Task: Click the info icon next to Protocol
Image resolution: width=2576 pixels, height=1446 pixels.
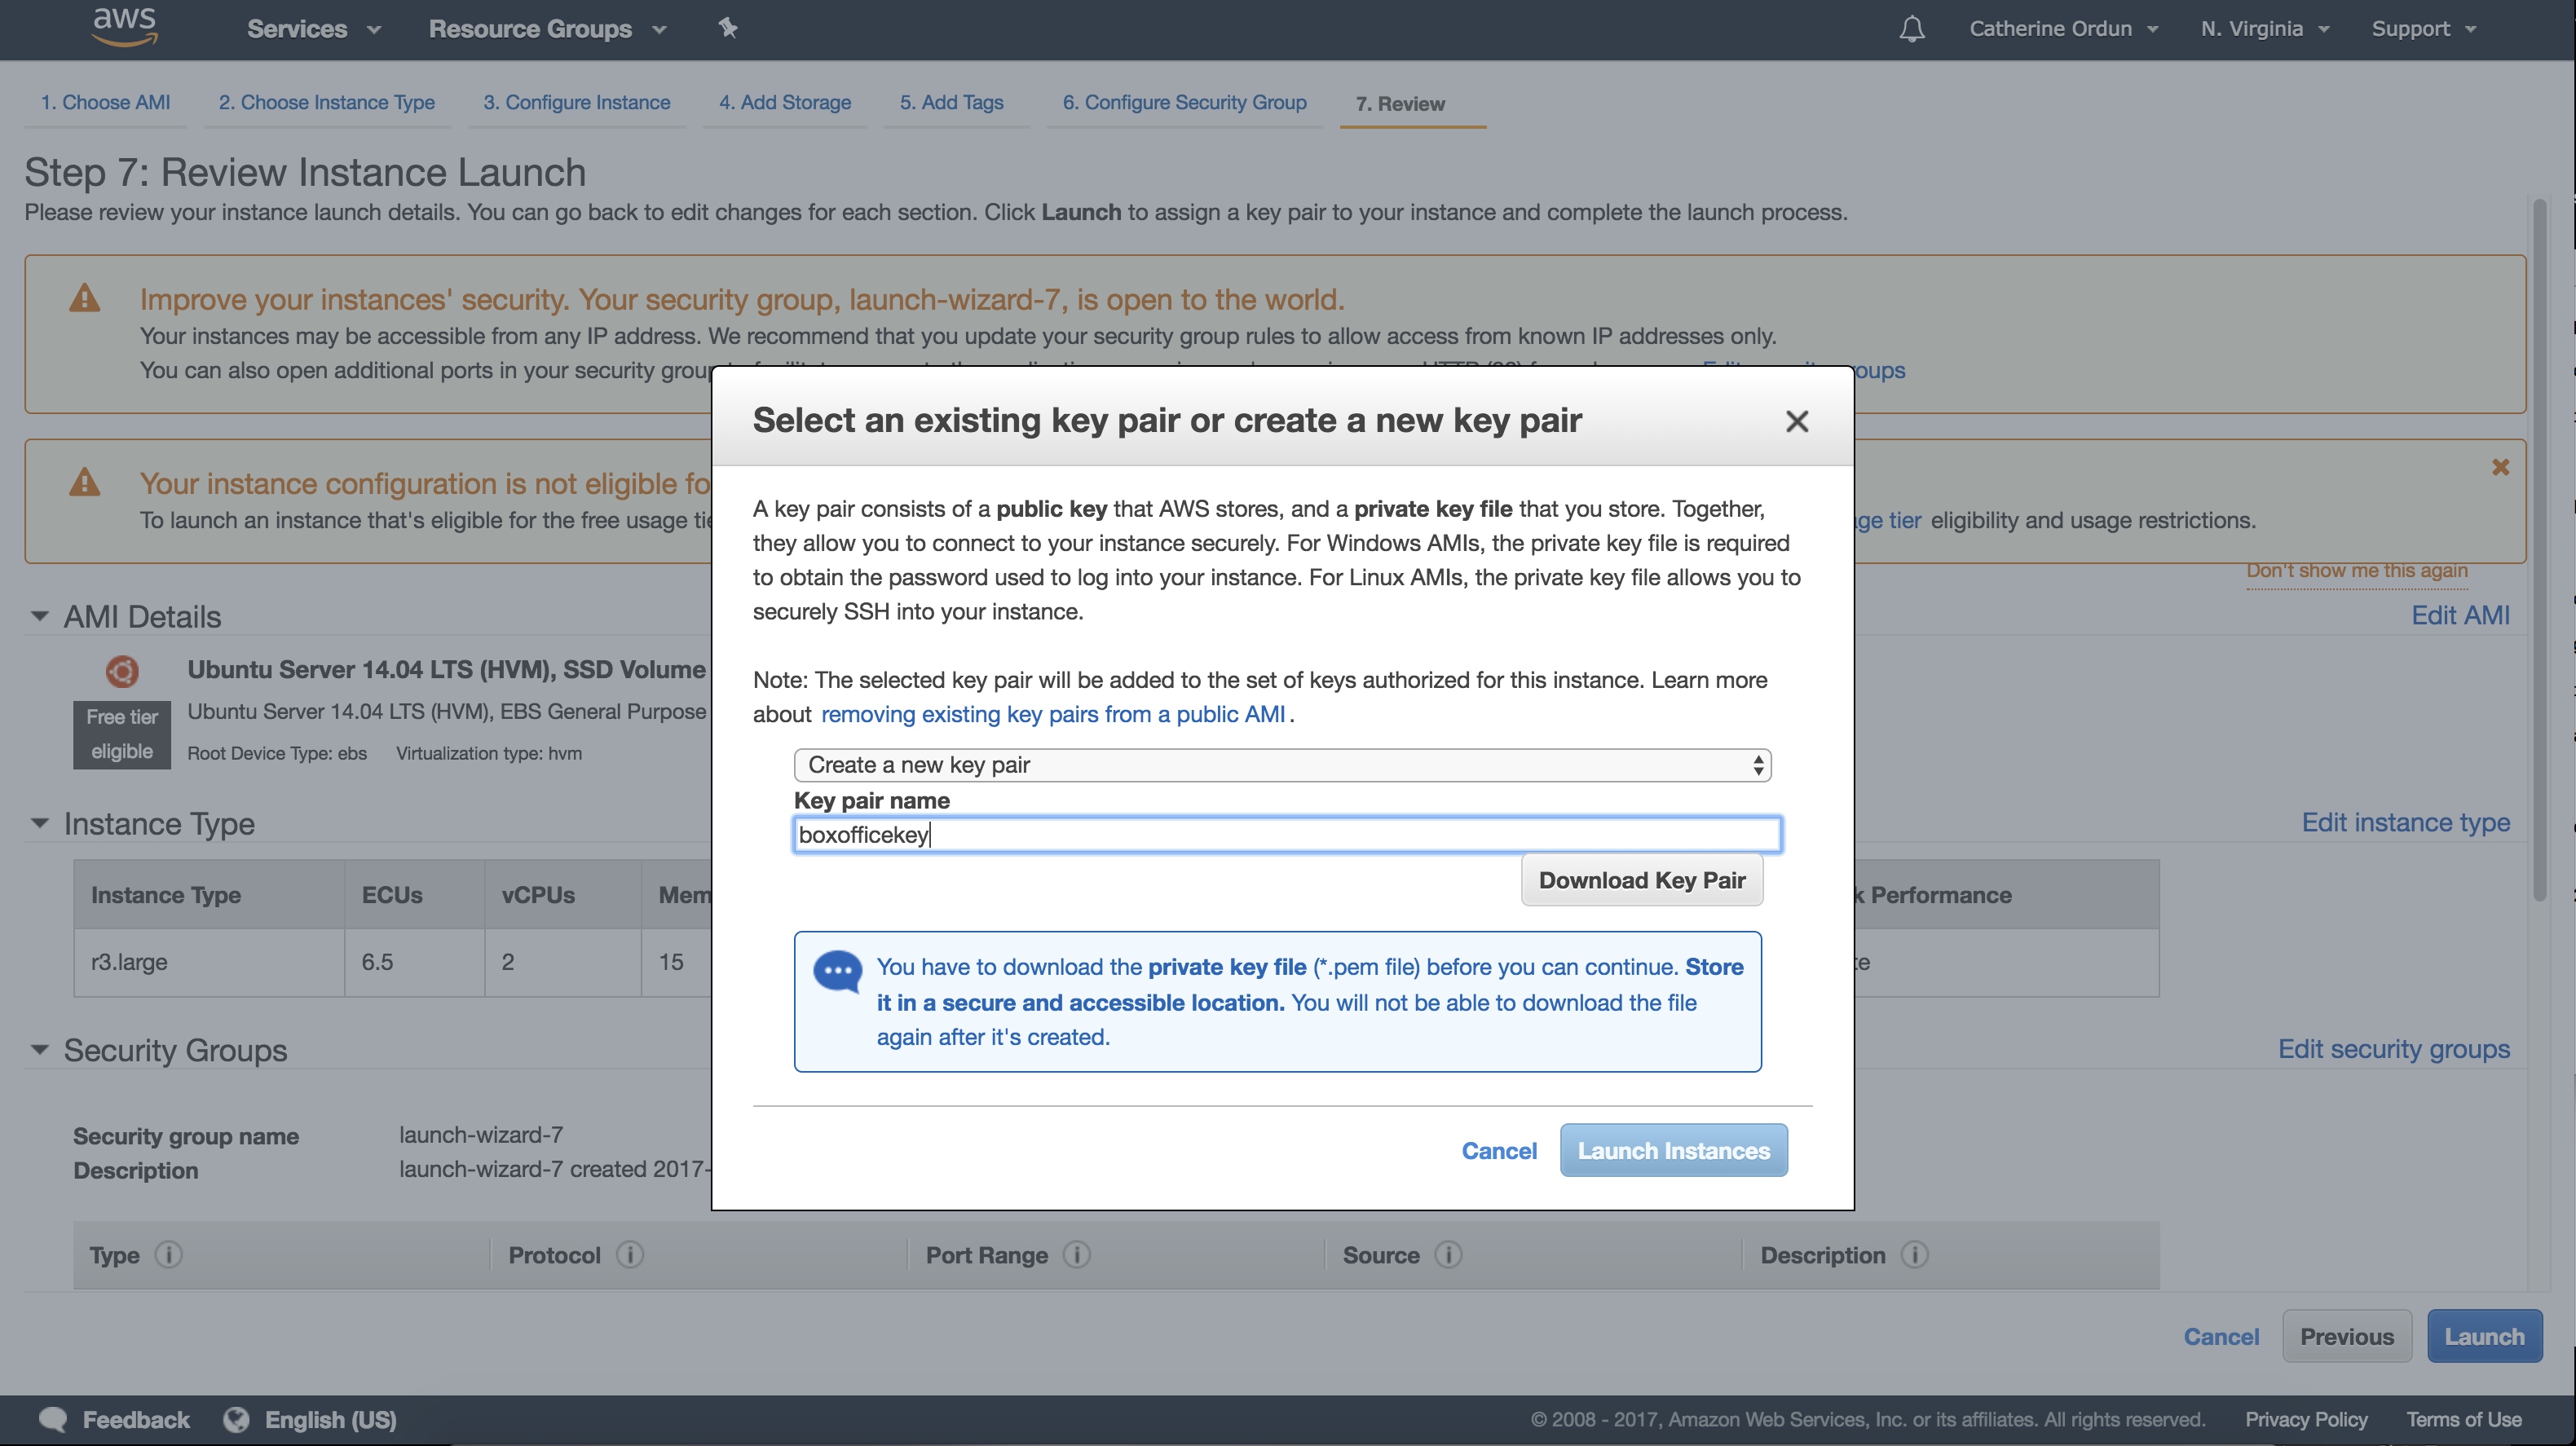Action: click(630, 1255)
